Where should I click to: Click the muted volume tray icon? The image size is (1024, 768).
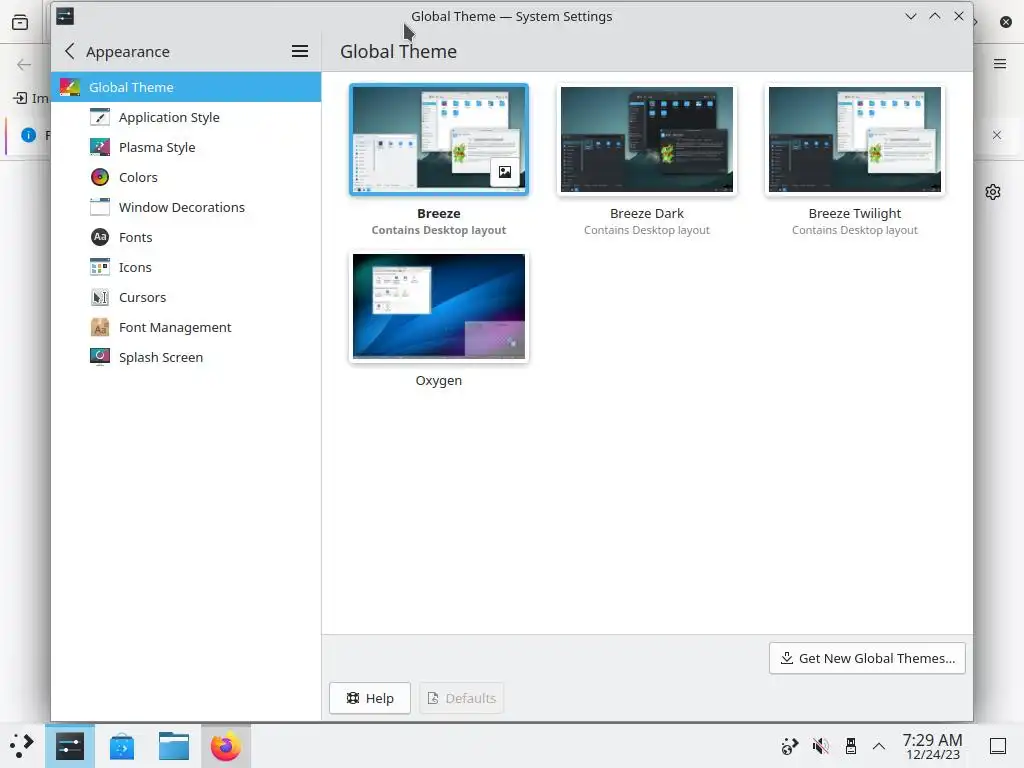tap(820, 746)
